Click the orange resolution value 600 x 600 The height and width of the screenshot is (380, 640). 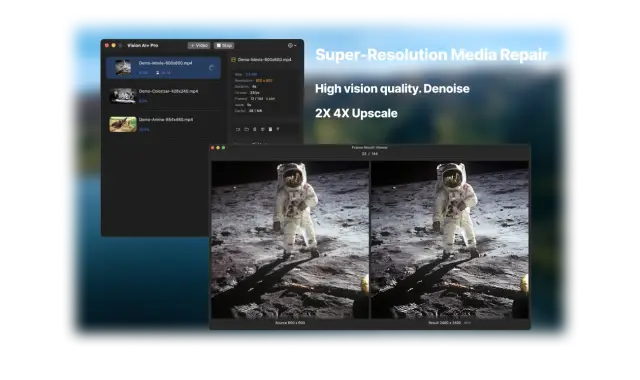click(264, 80)
